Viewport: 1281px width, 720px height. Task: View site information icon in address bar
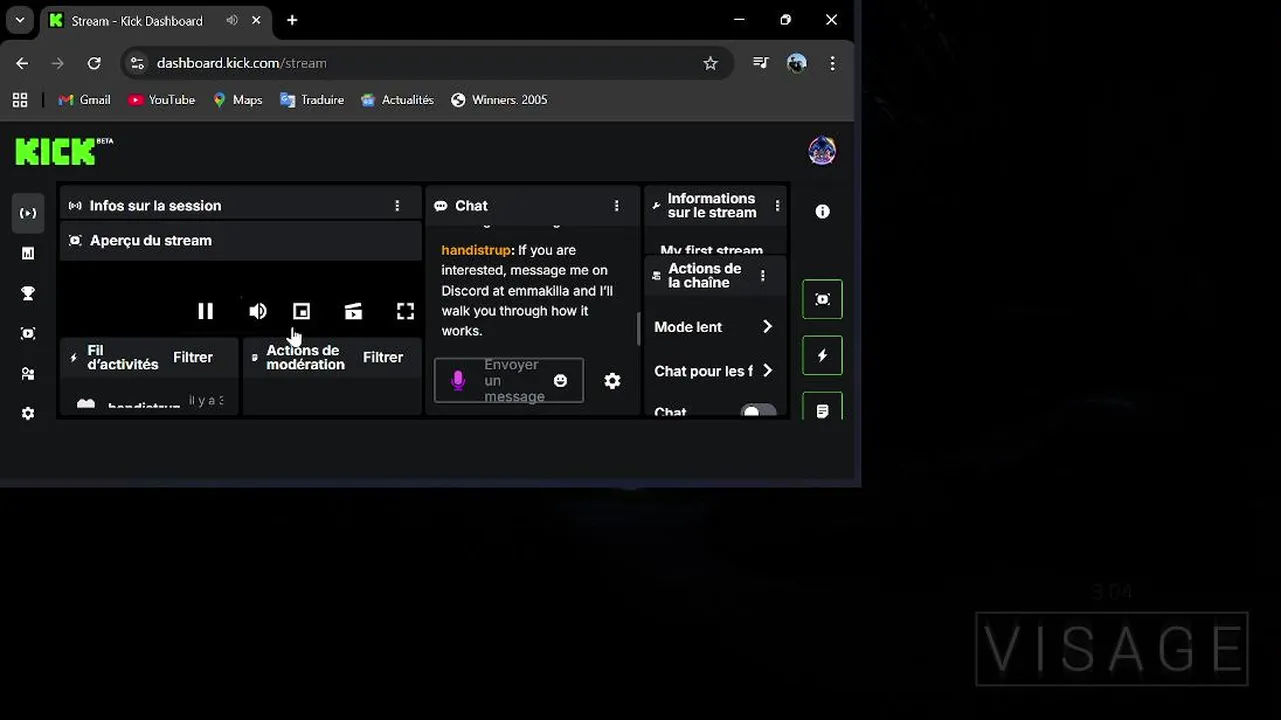point(138,63)
